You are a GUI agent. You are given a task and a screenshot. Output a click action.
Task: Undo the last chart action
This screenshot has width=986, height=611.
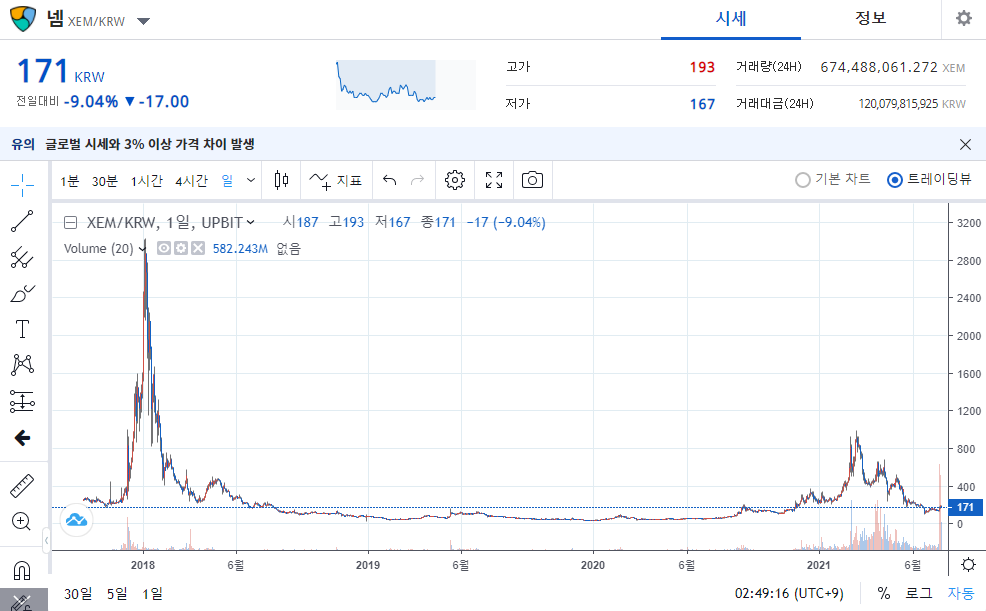click(x=390, y=180)
